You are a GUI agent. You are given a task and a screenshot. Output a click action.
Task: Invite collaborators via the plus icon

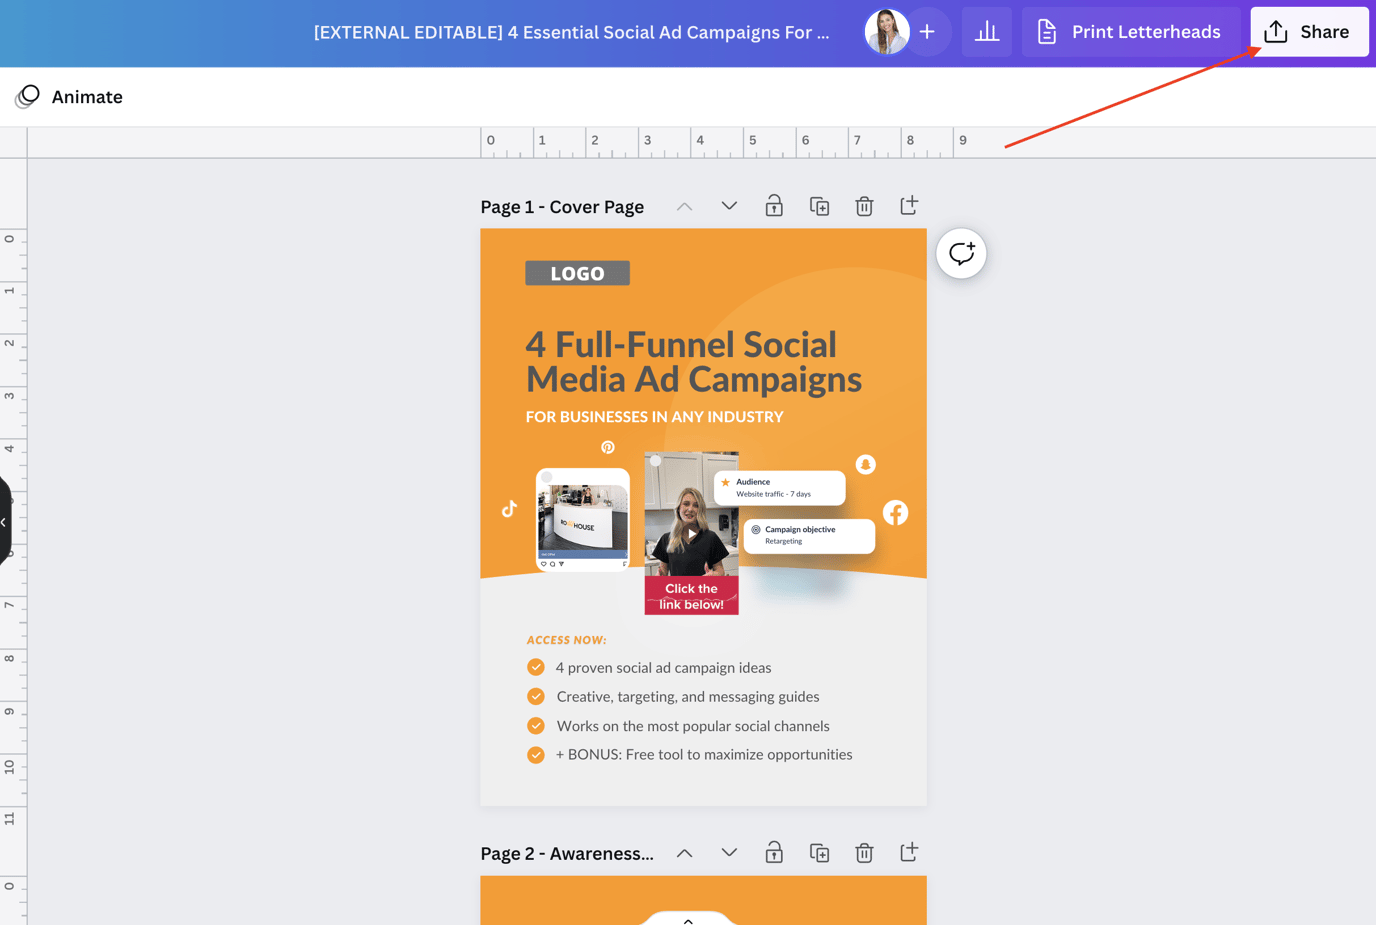pyautogui.click(x=926, y=31)
